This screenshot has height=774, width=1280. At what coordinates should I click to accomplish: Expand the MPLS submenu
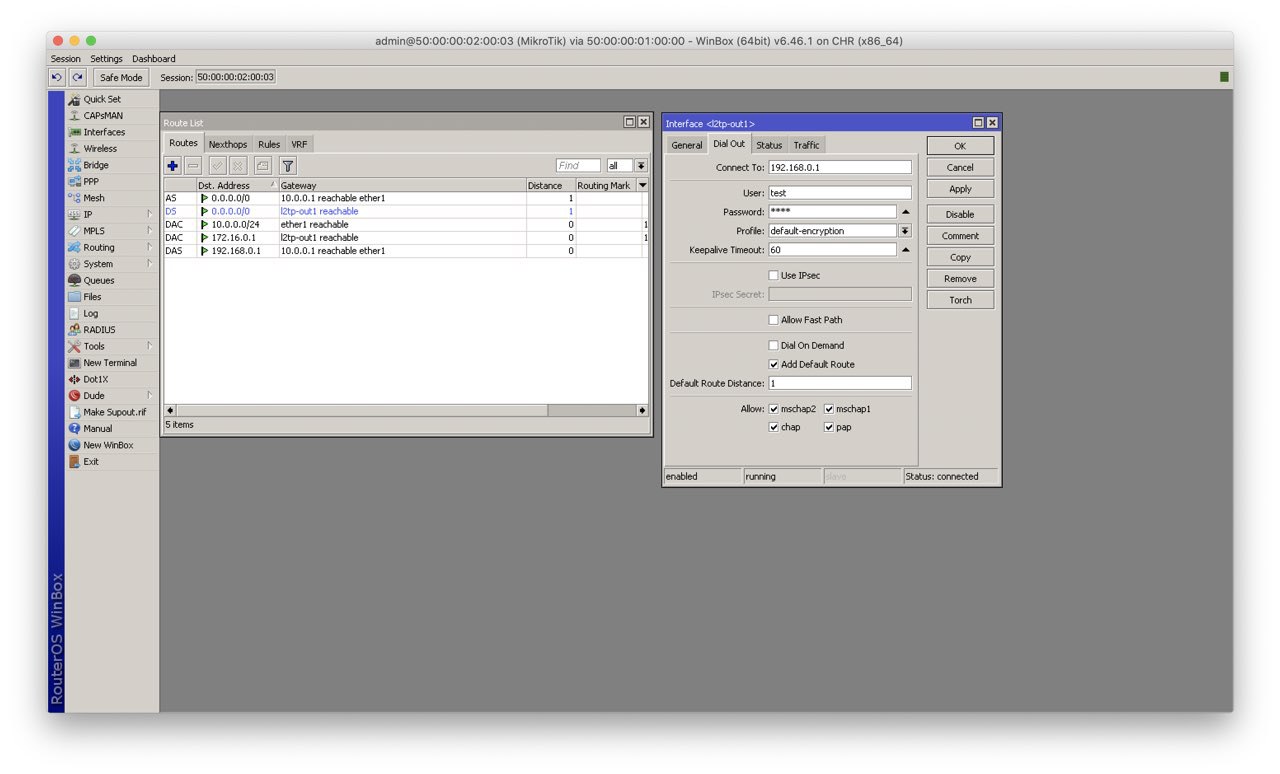point(150,231)
